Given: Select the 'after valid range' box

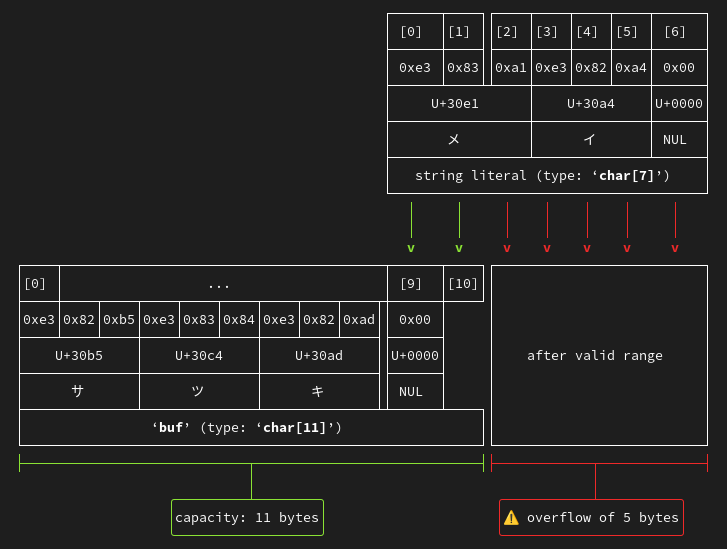Looking at the screenshot, I should pos(595,355).
